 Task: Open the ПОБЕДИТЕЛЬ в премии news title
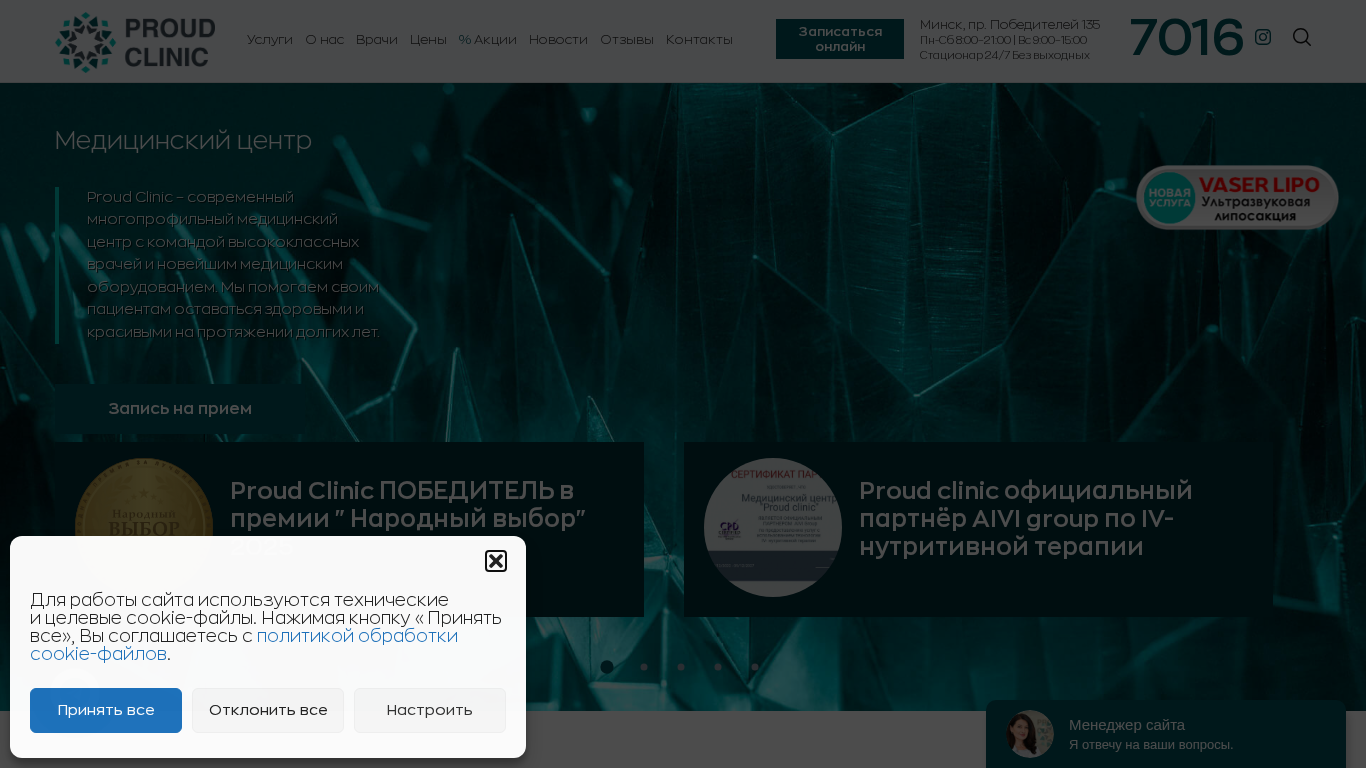pos(408,518)
